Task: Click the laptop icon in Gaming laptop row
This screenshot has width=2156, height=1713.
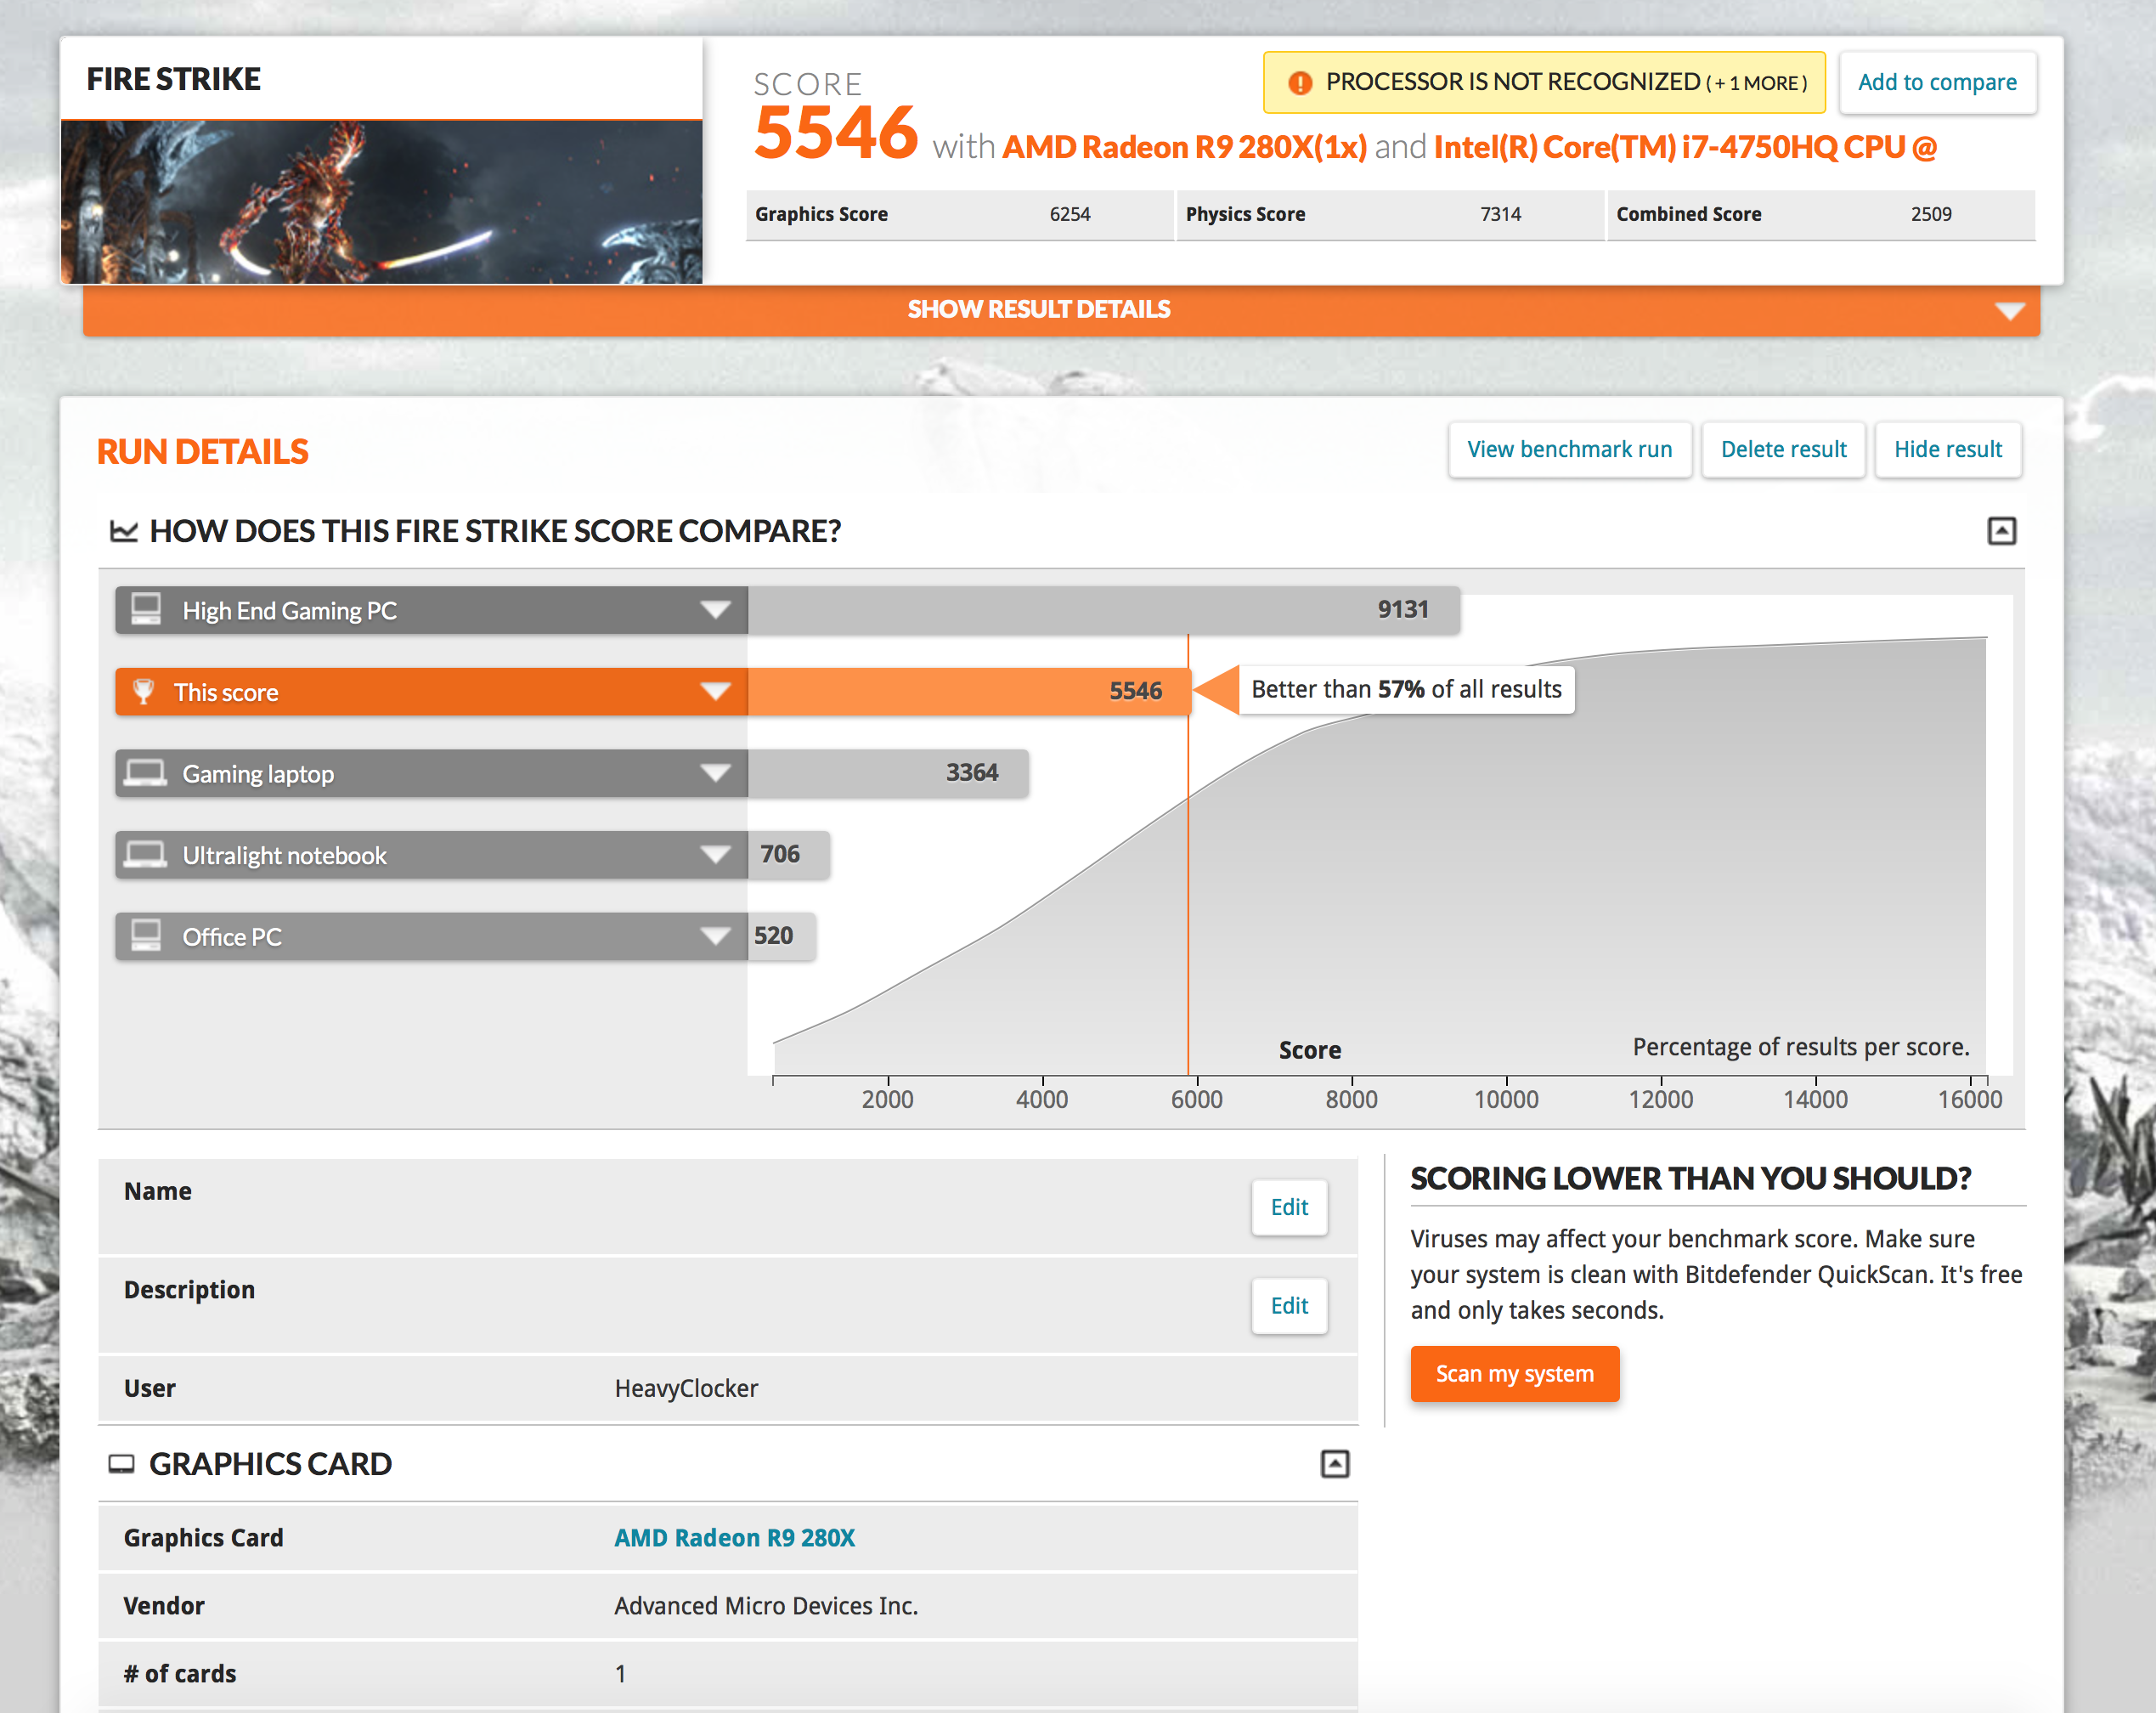Action: coord(146,773)
